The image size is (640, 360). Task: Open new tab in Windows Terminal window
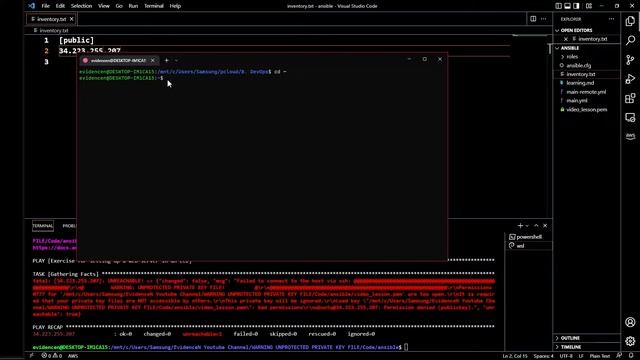coord(167,60)
